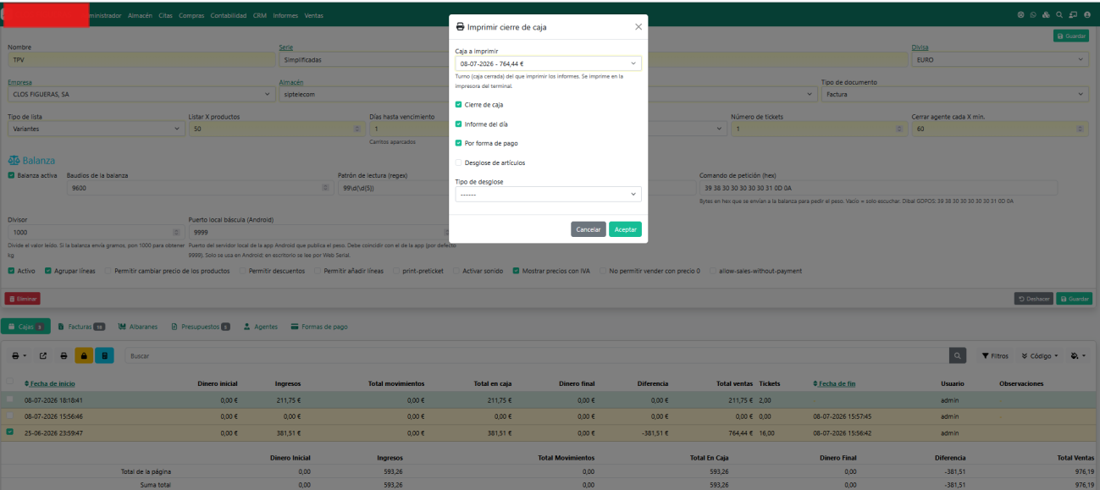Click the Comando de petición (hex) field

pyautogui.click(x=878, y=187)
